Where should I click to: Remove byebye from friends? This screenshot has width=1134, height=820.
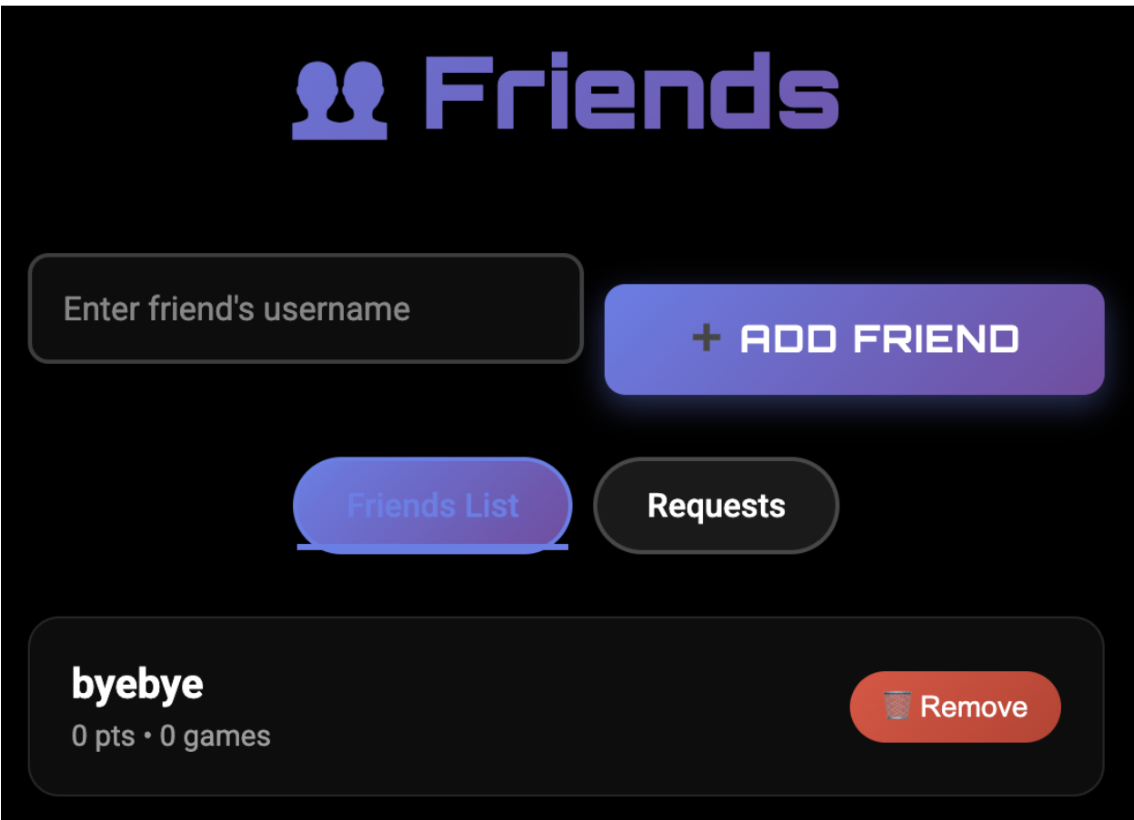pos(955,706)
